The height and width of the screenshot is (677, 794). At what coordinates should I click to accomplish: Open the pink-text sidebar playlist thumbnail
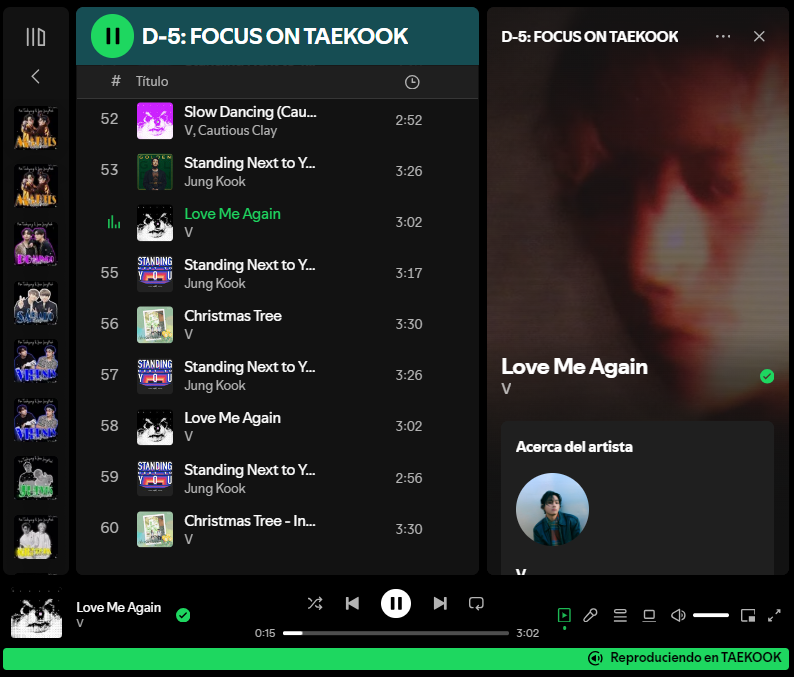(x=35, y=244)
